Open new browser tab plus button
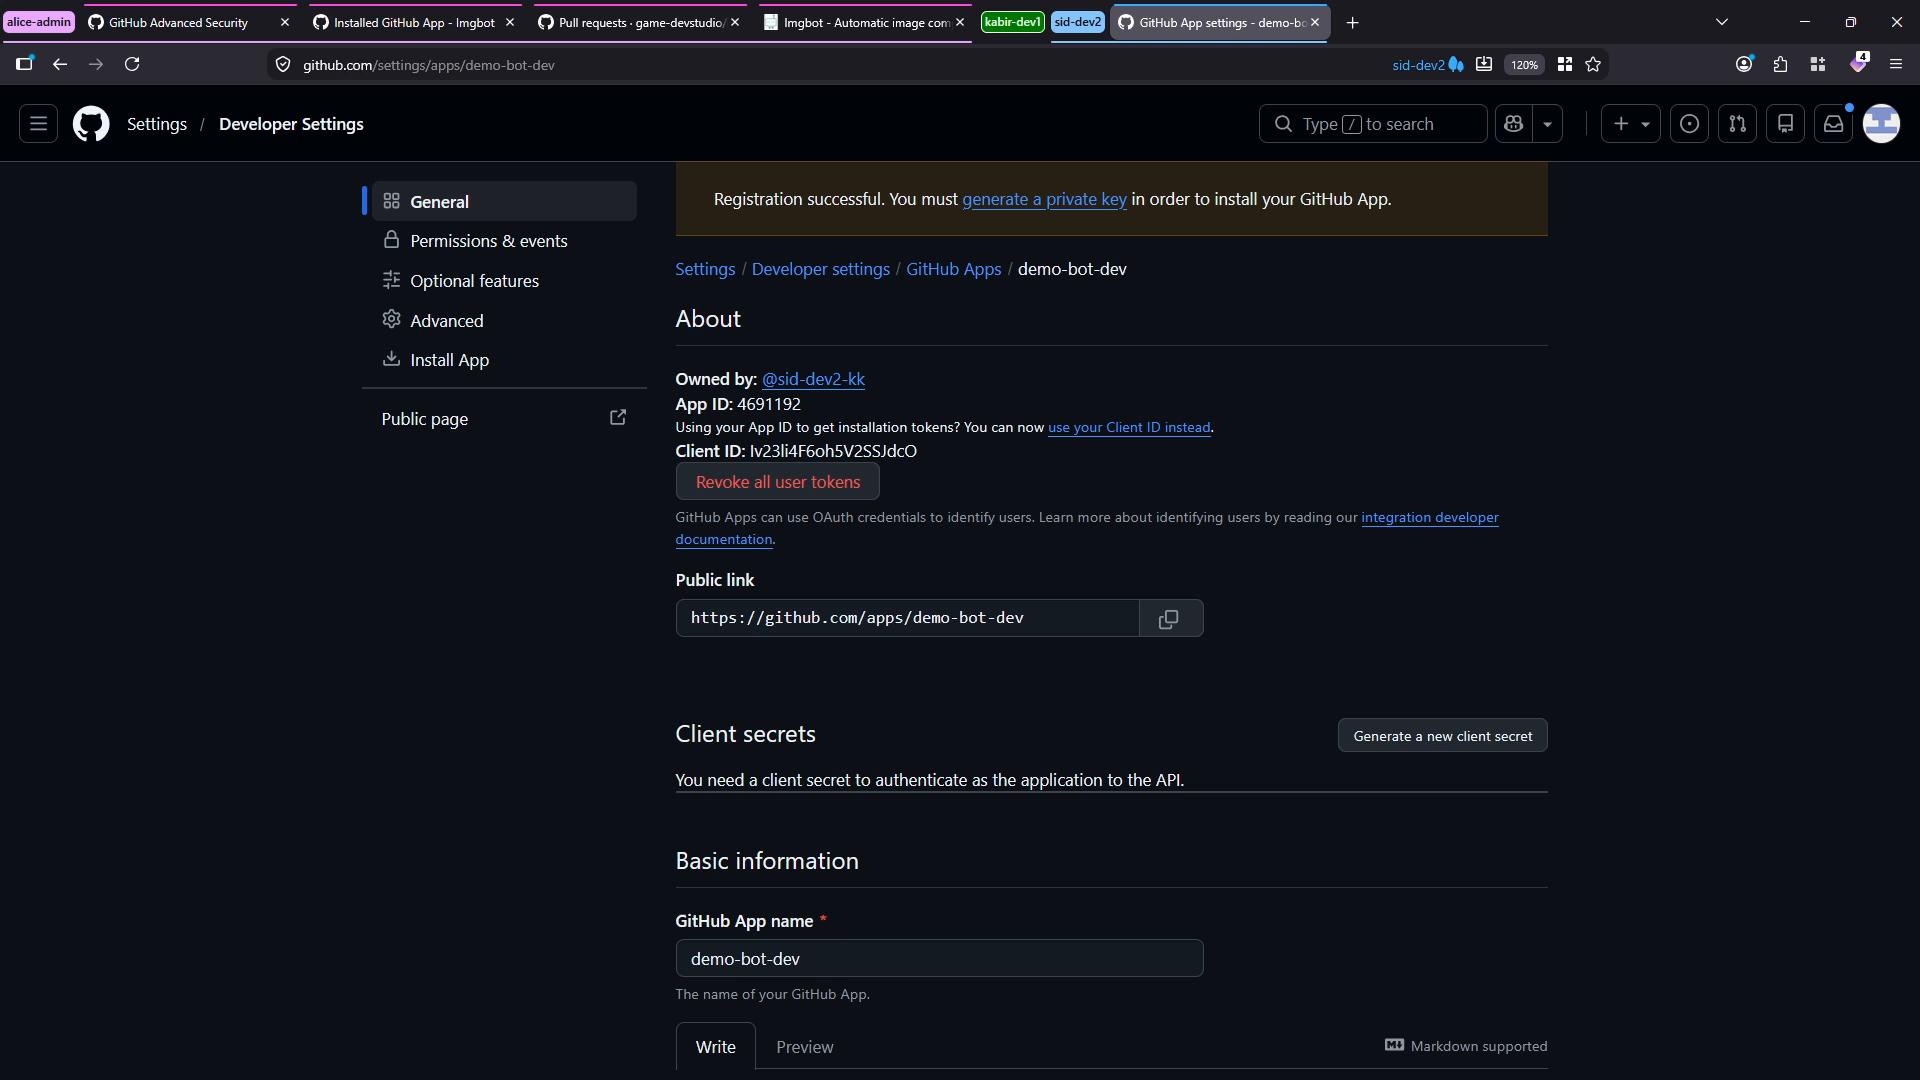 point(1352,22)
